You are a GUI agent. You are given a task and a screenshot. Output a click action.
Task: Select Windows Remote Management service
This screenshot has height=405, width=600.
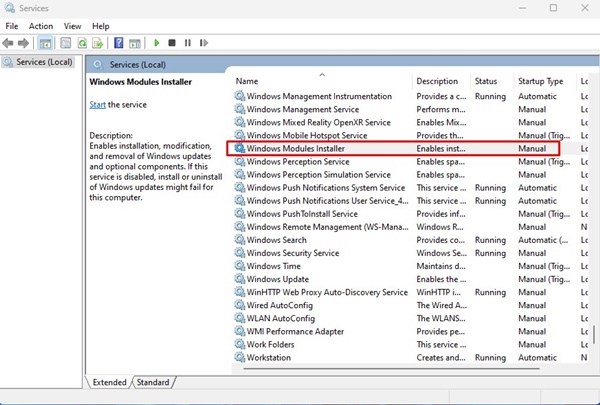point(409,227)
